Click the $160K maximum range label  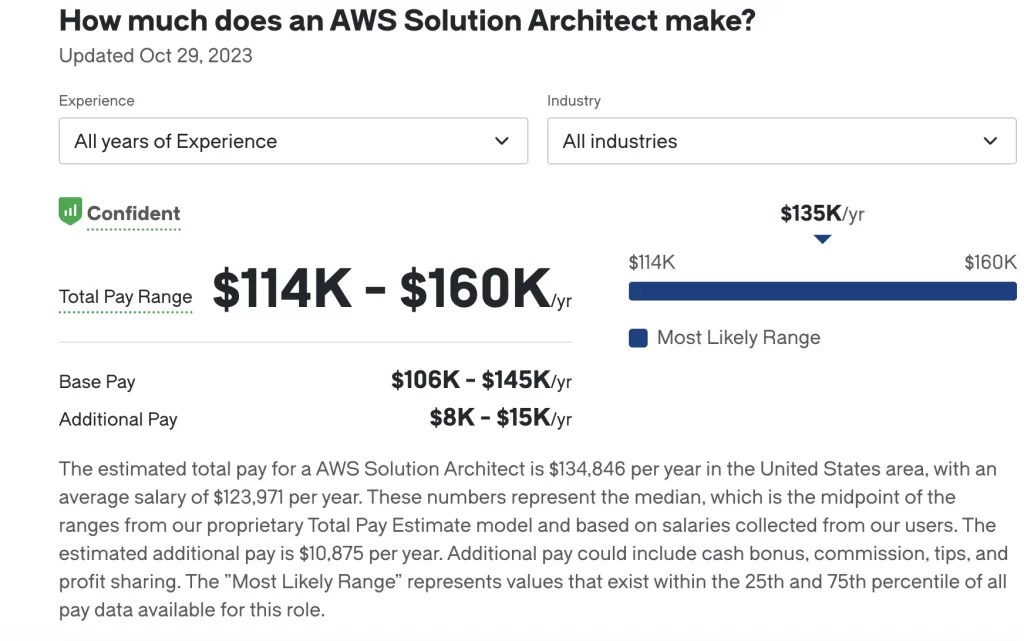pos(989,262)
